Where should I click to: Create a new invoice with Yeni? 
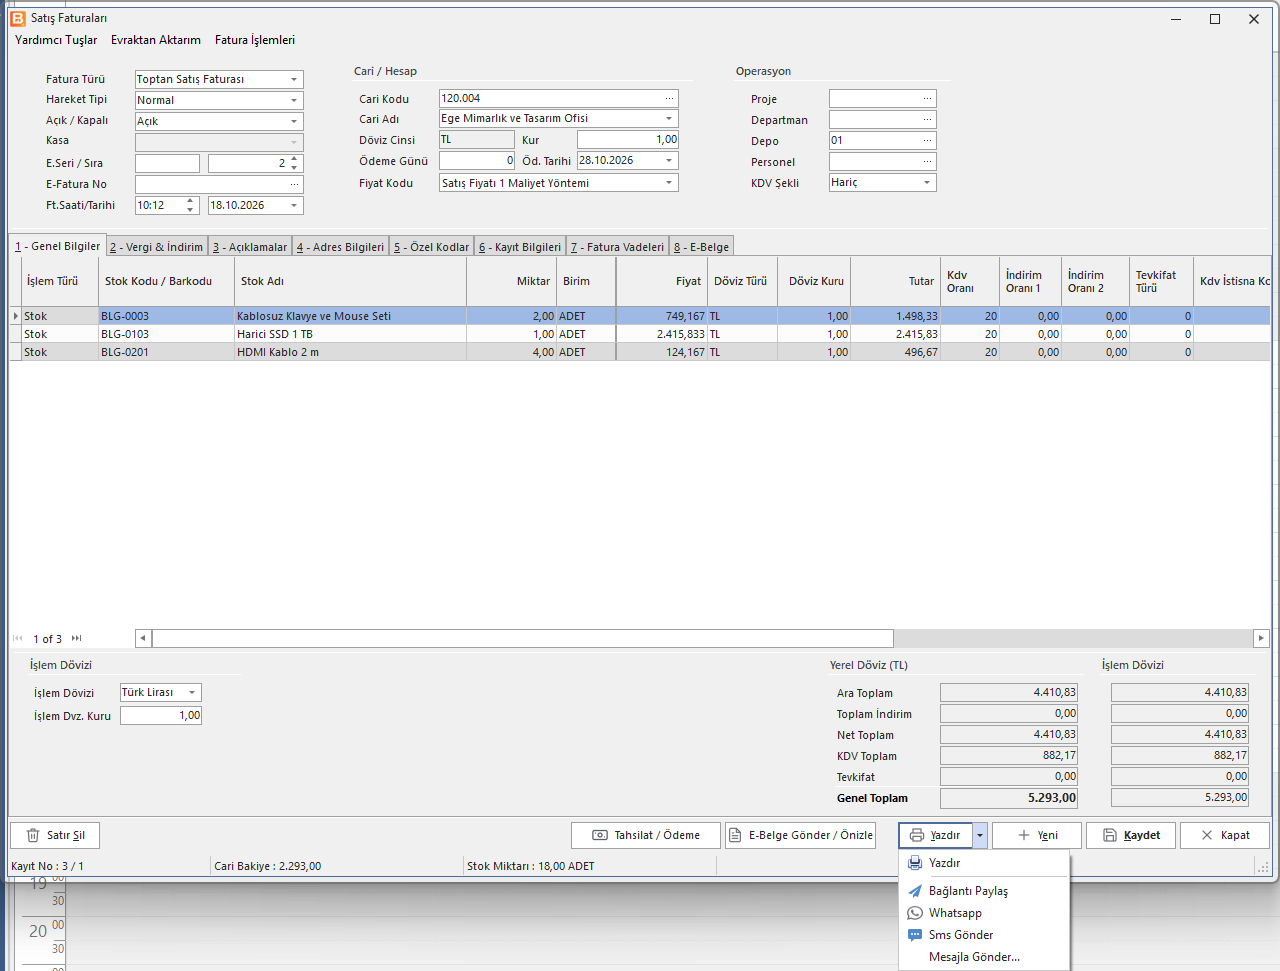click(x=1037, y=835)
